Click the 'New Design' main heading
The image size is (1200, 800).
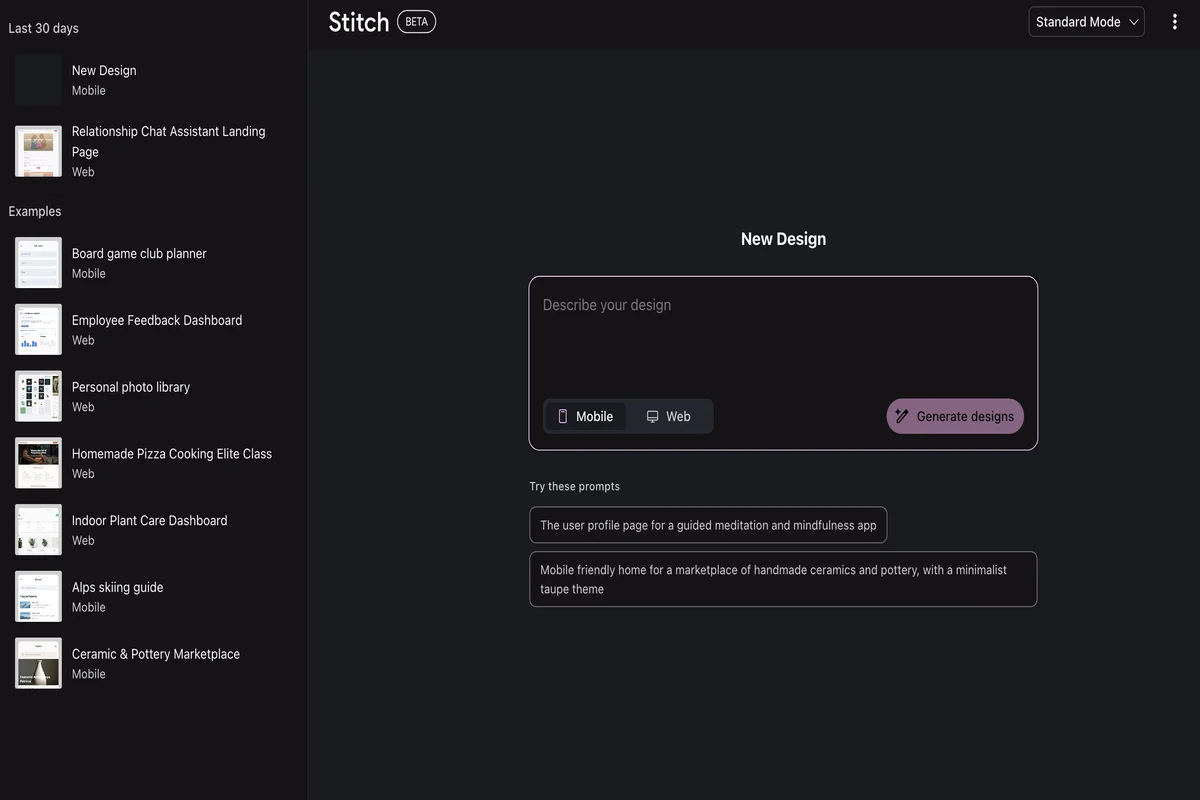click(783, 239)
